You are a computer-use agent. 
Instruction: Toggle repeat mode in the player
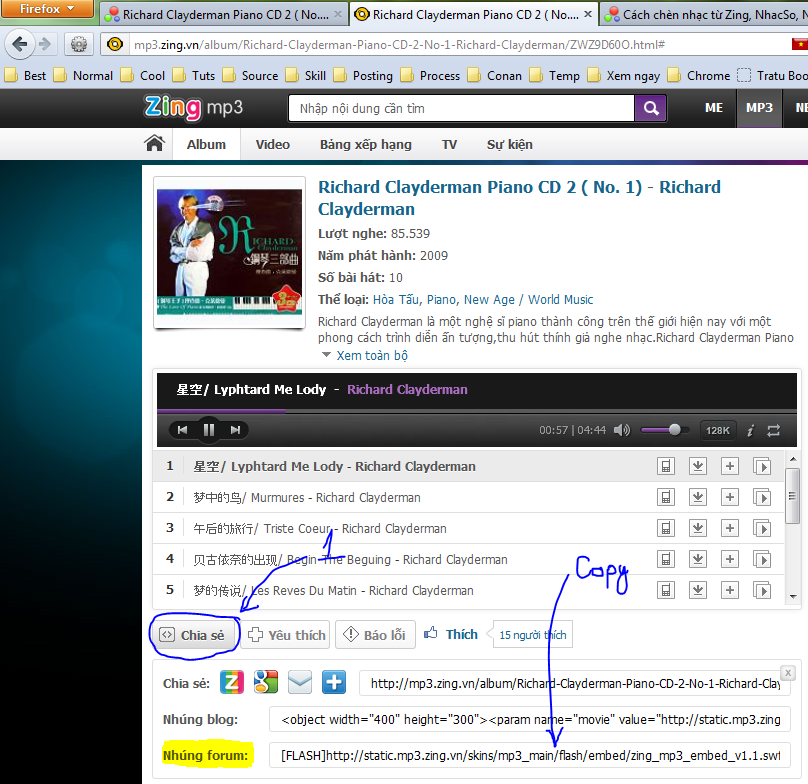pyautogui.click(x=773, y=430)
